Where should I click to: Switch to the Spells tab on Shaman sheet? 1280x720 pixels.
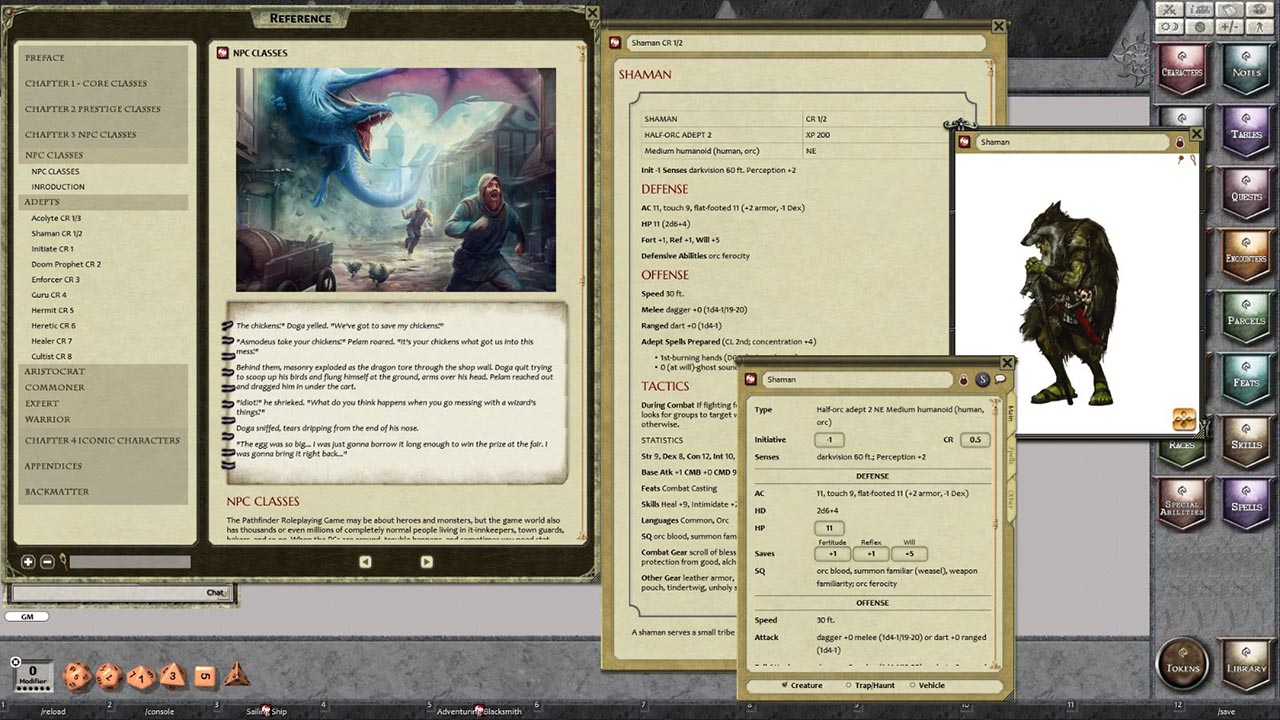pos(1011,458)
